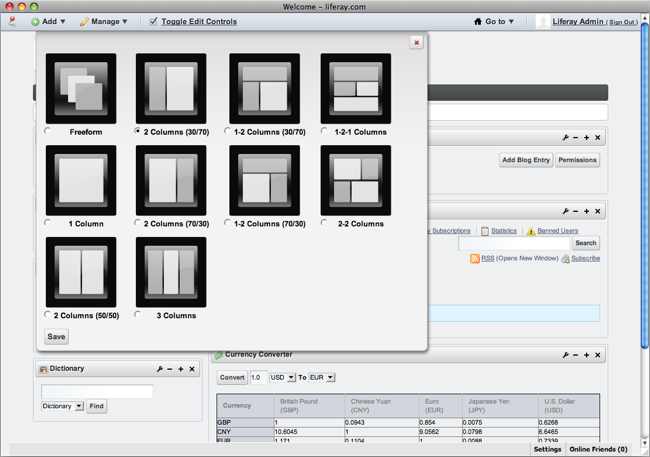Minimize the Blogs portlet with the minus icon
650x457 pixels.
[x=576, y=138]
